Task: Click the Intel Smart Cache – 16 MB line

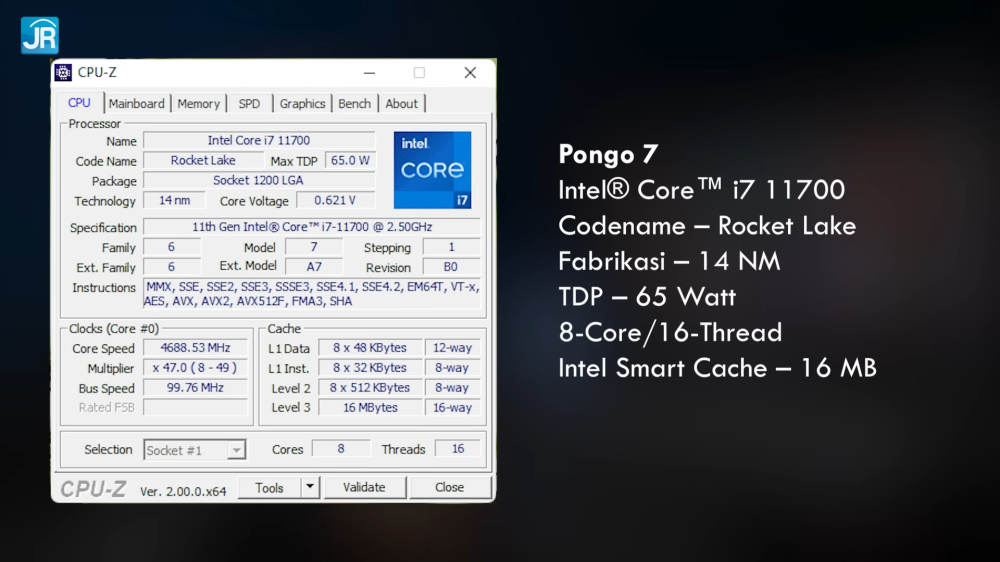Action: 717,368
